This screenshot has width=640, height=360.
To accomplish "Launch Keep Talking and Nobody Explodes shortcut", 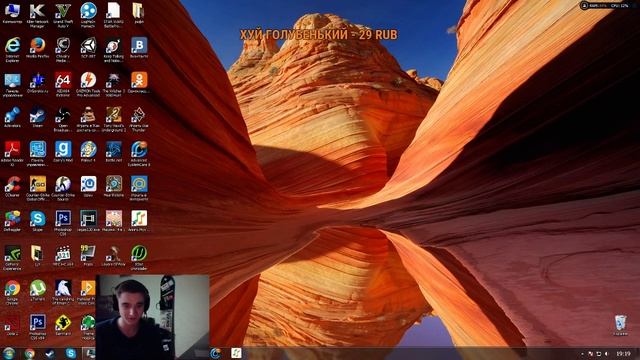I will click(113, 49).
